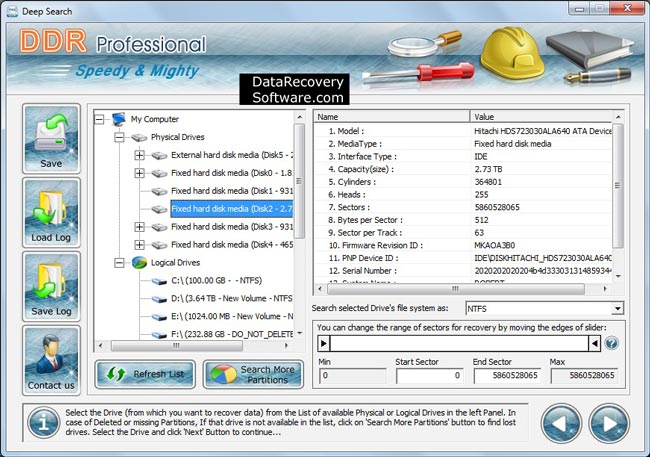Click scroll-right arrow of drive tree
This screenshot has width=650, height=457.
(x=286, y=345)
